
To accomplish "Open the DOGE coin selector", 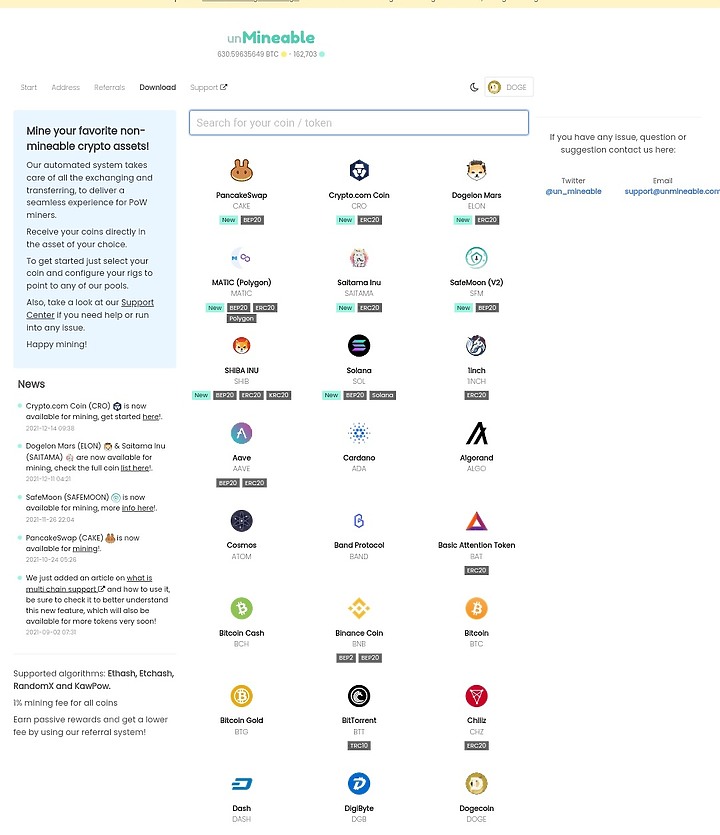I will coord(508,87).
